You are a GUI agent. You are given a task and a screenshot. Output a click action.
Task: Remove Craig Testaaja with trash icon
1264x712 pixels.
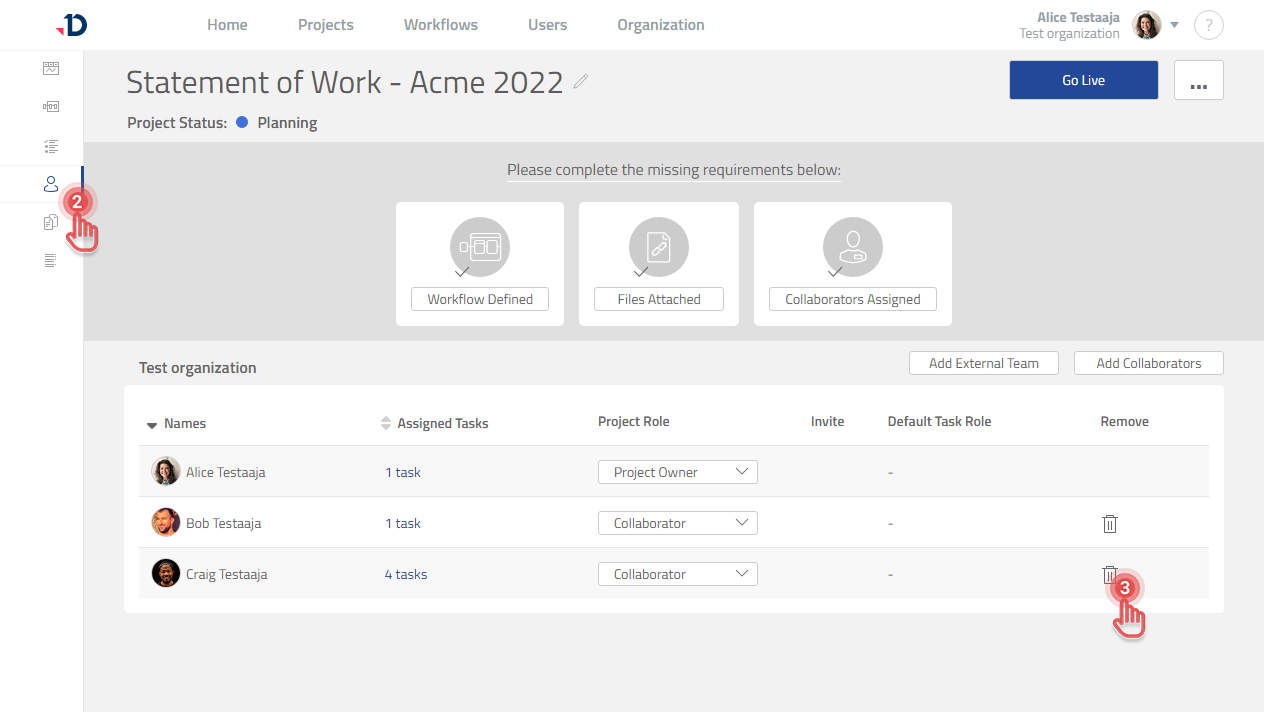pyautogui.click(x=1109, y=574)
